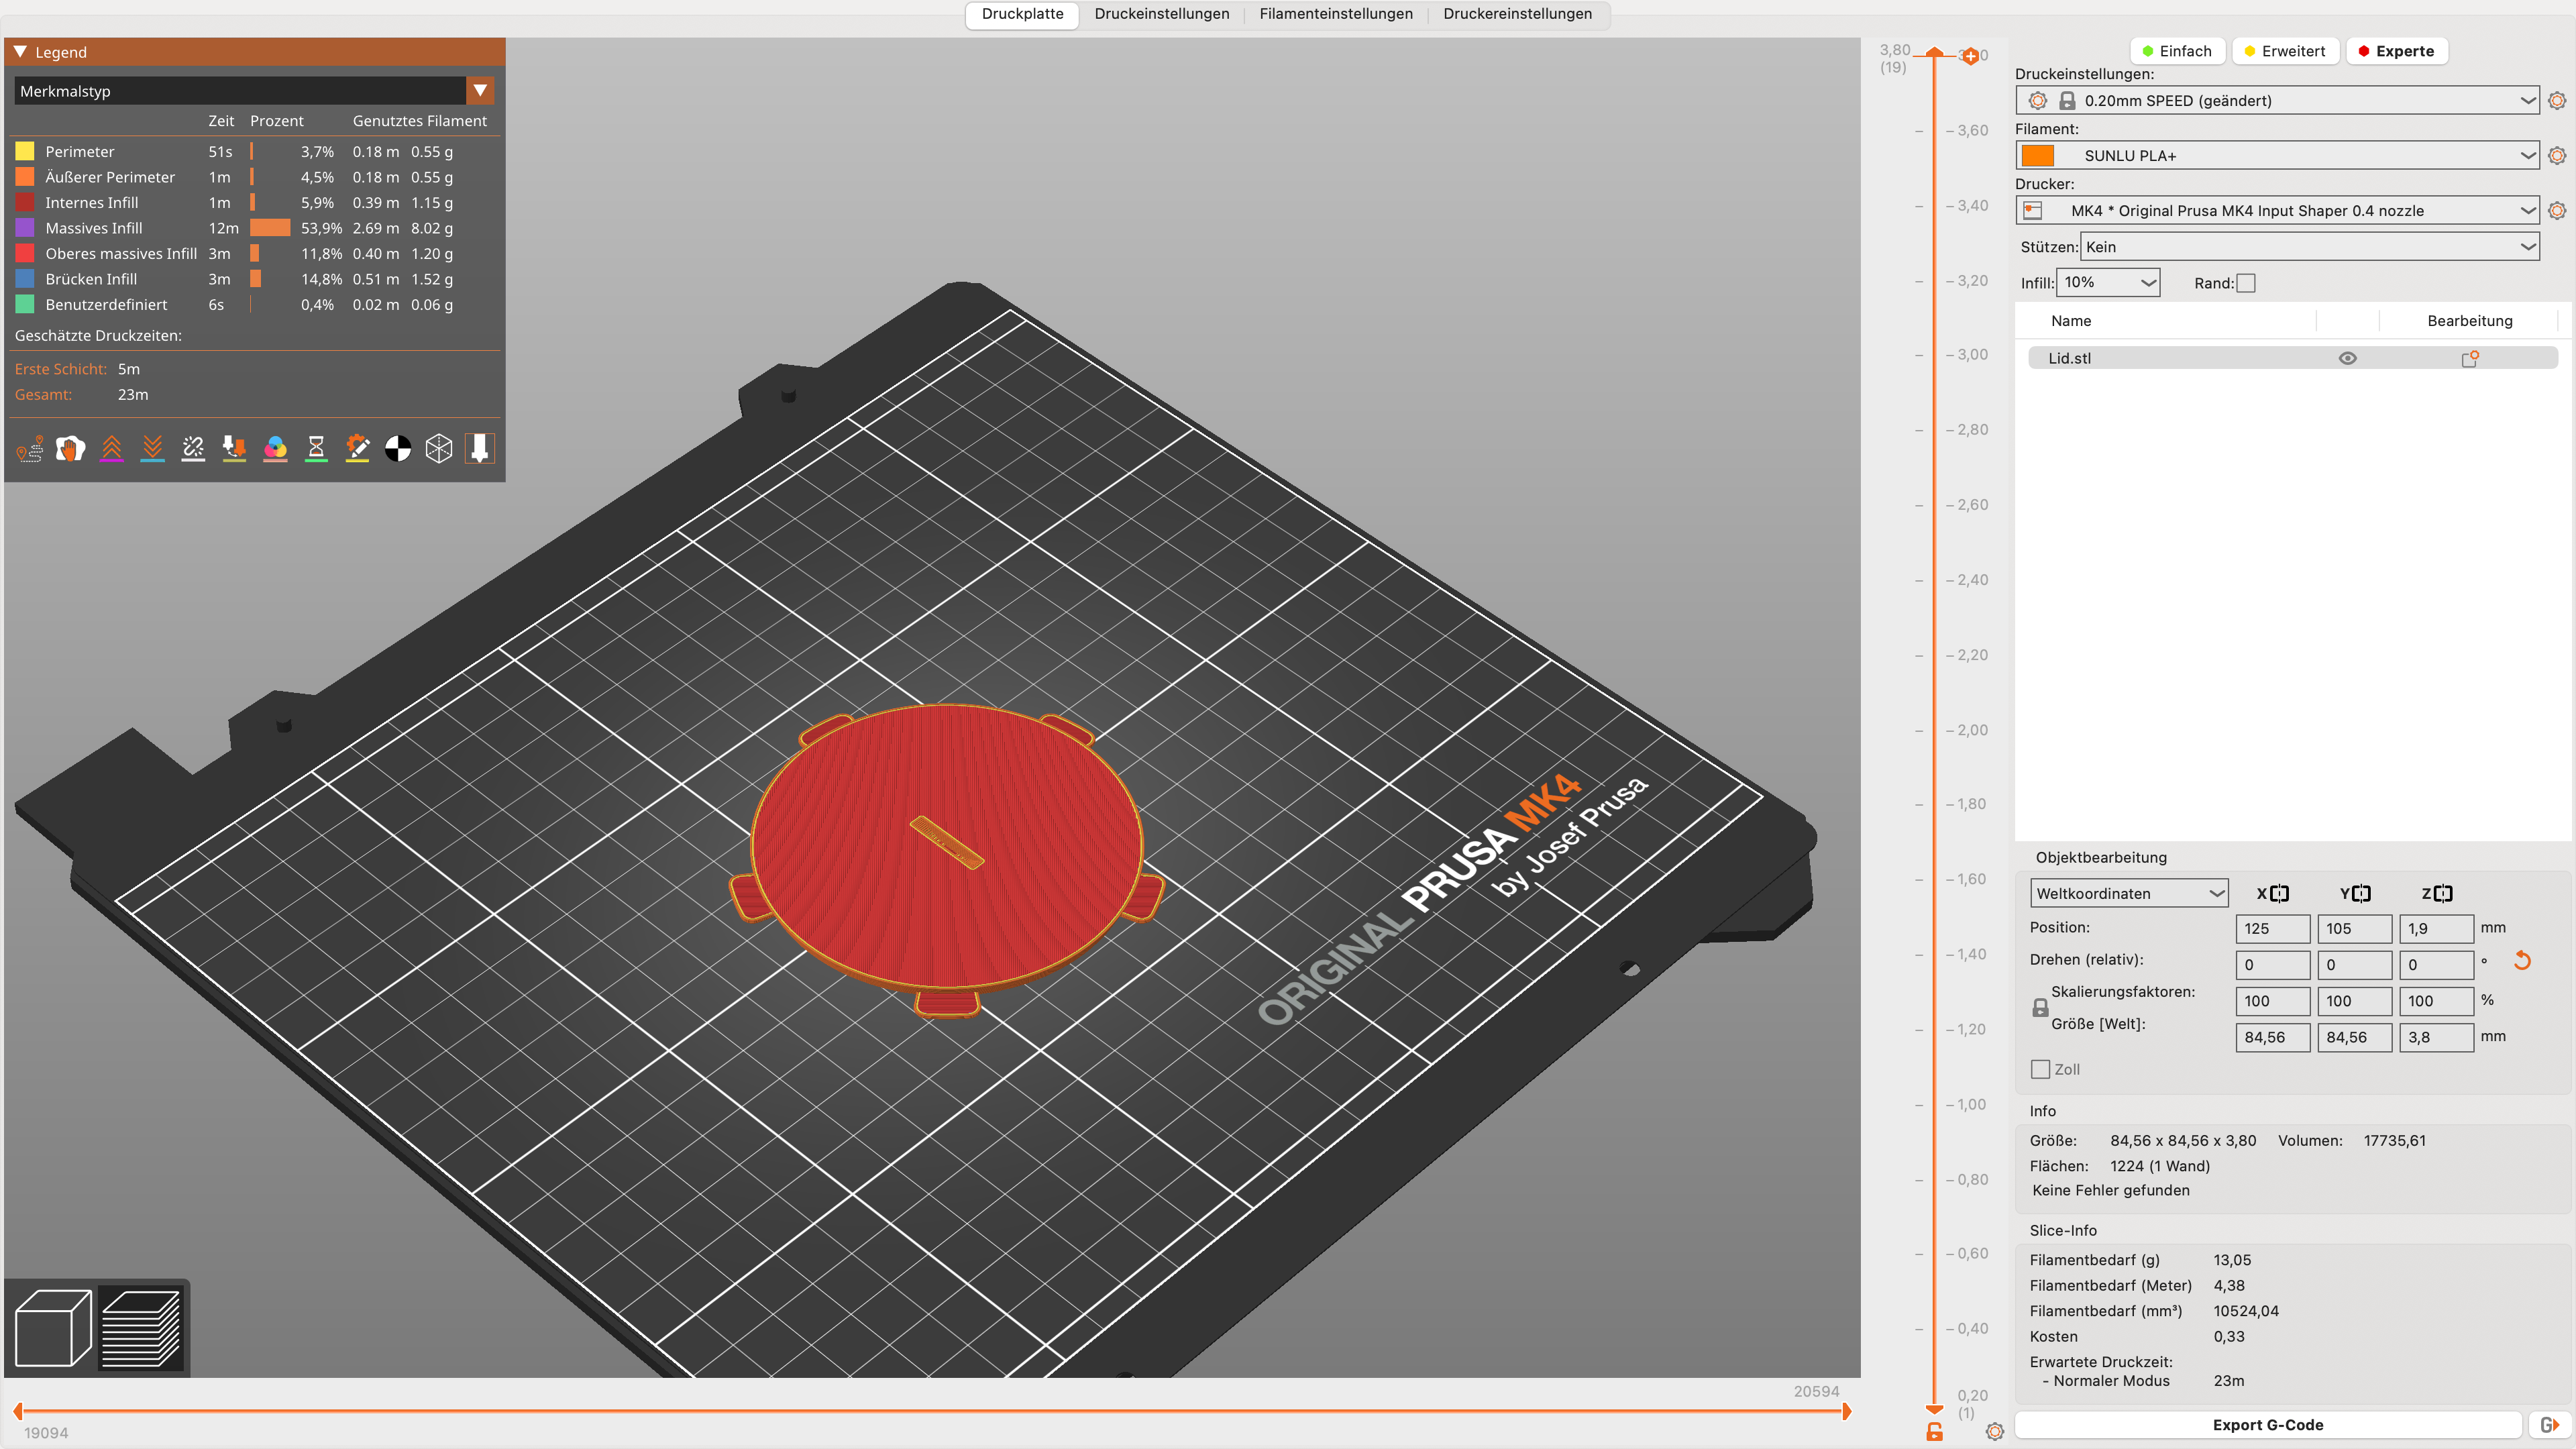2576x1449 pixels.
Task: Switch to Filamenteinstellungen tab
Action: point(1335,14)
